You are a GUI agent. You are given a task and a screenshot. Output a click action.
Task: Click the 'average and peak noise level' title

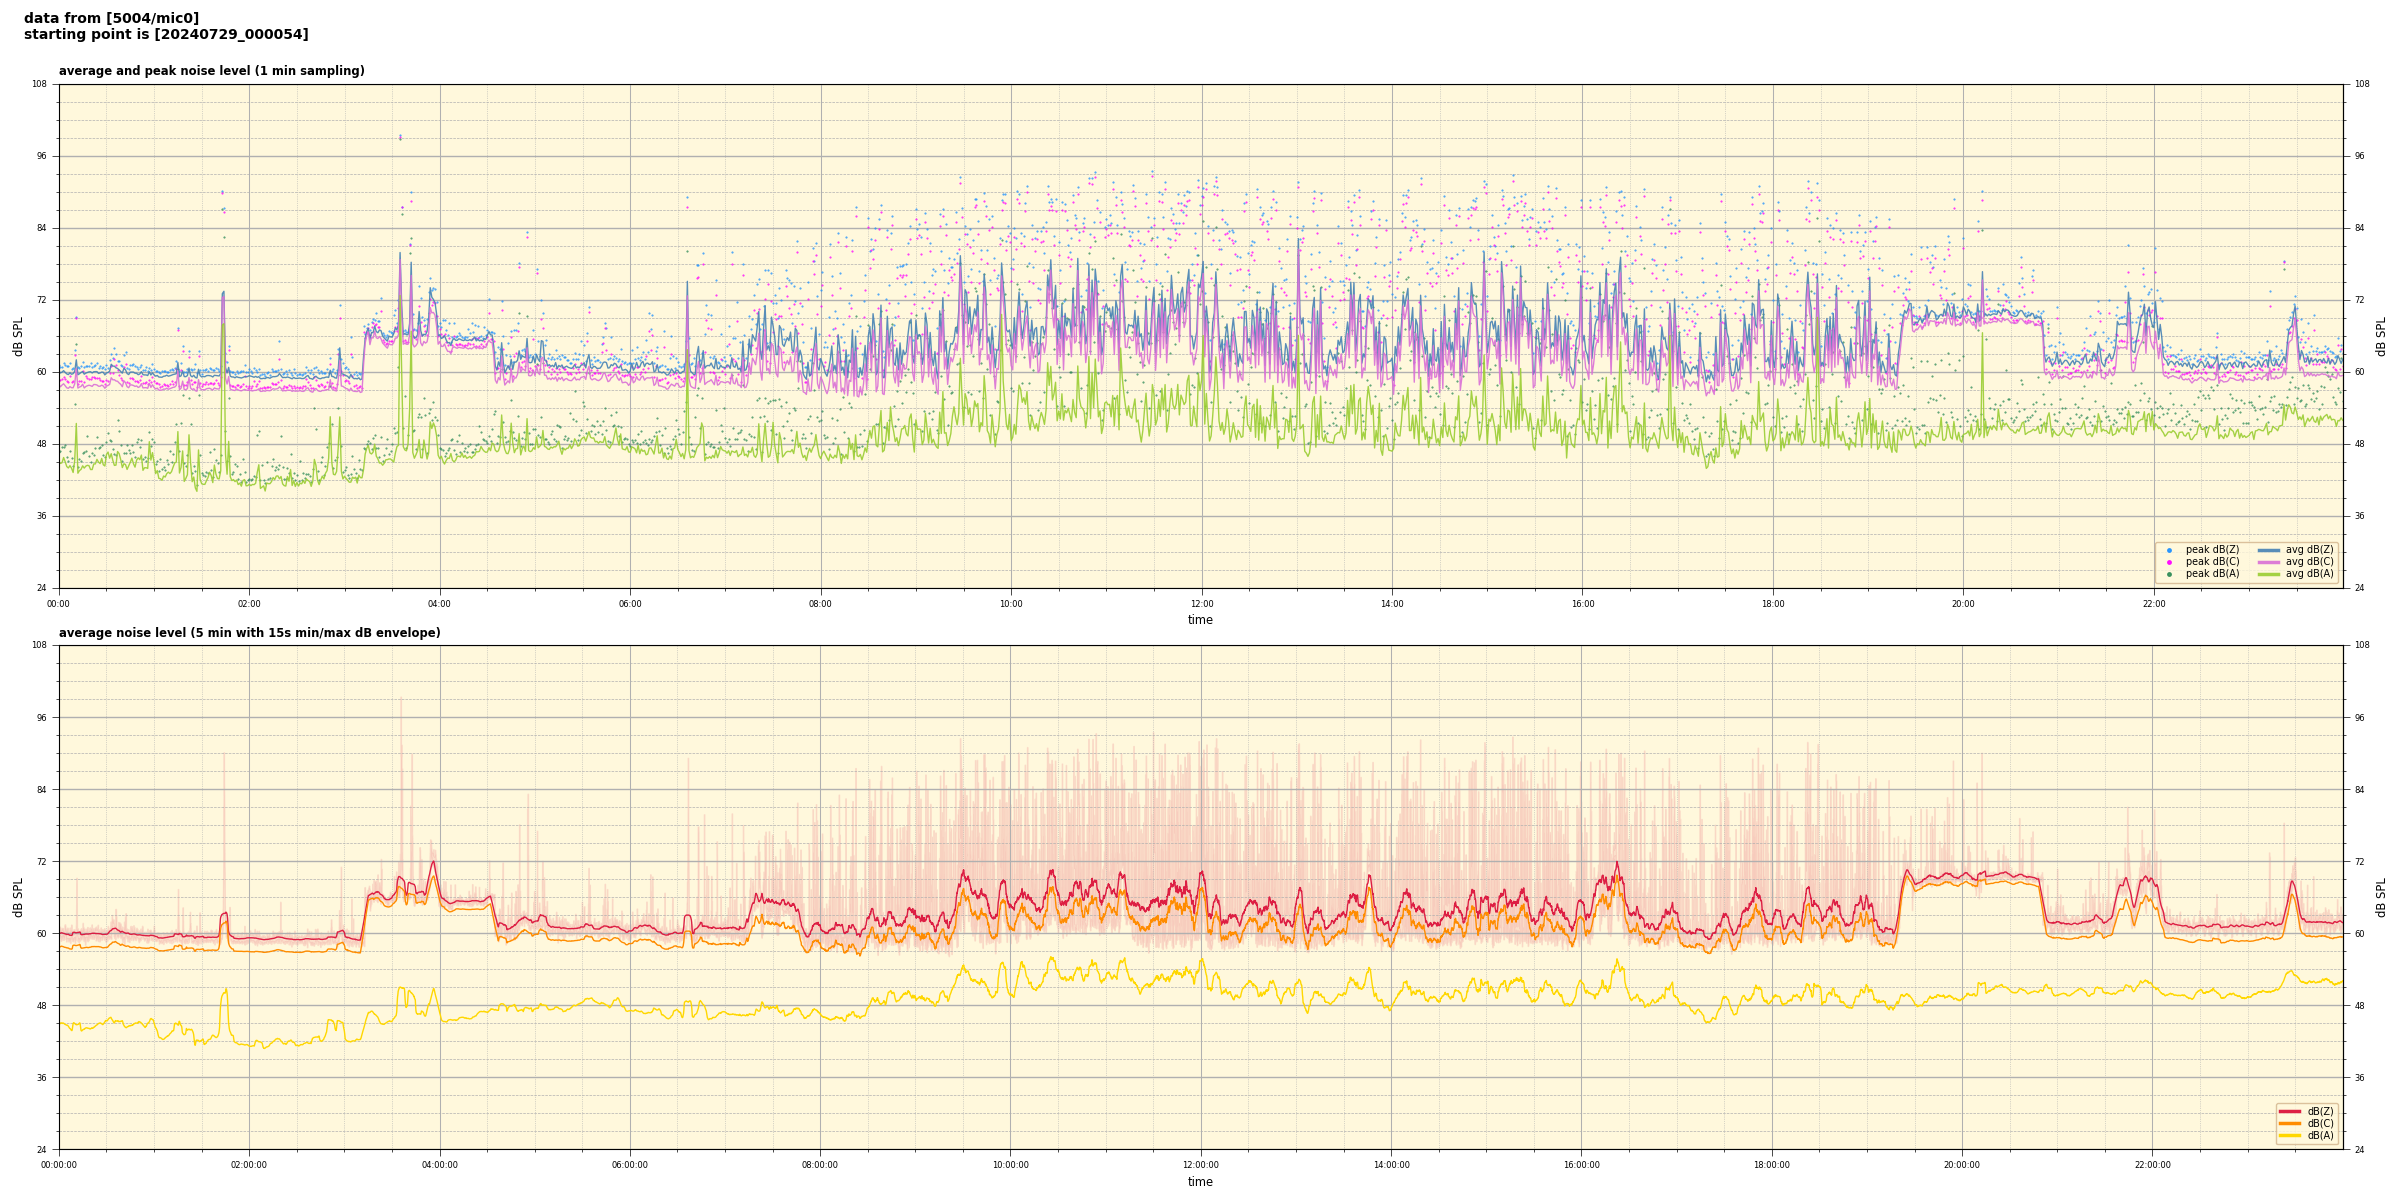[x=211, y=71]
